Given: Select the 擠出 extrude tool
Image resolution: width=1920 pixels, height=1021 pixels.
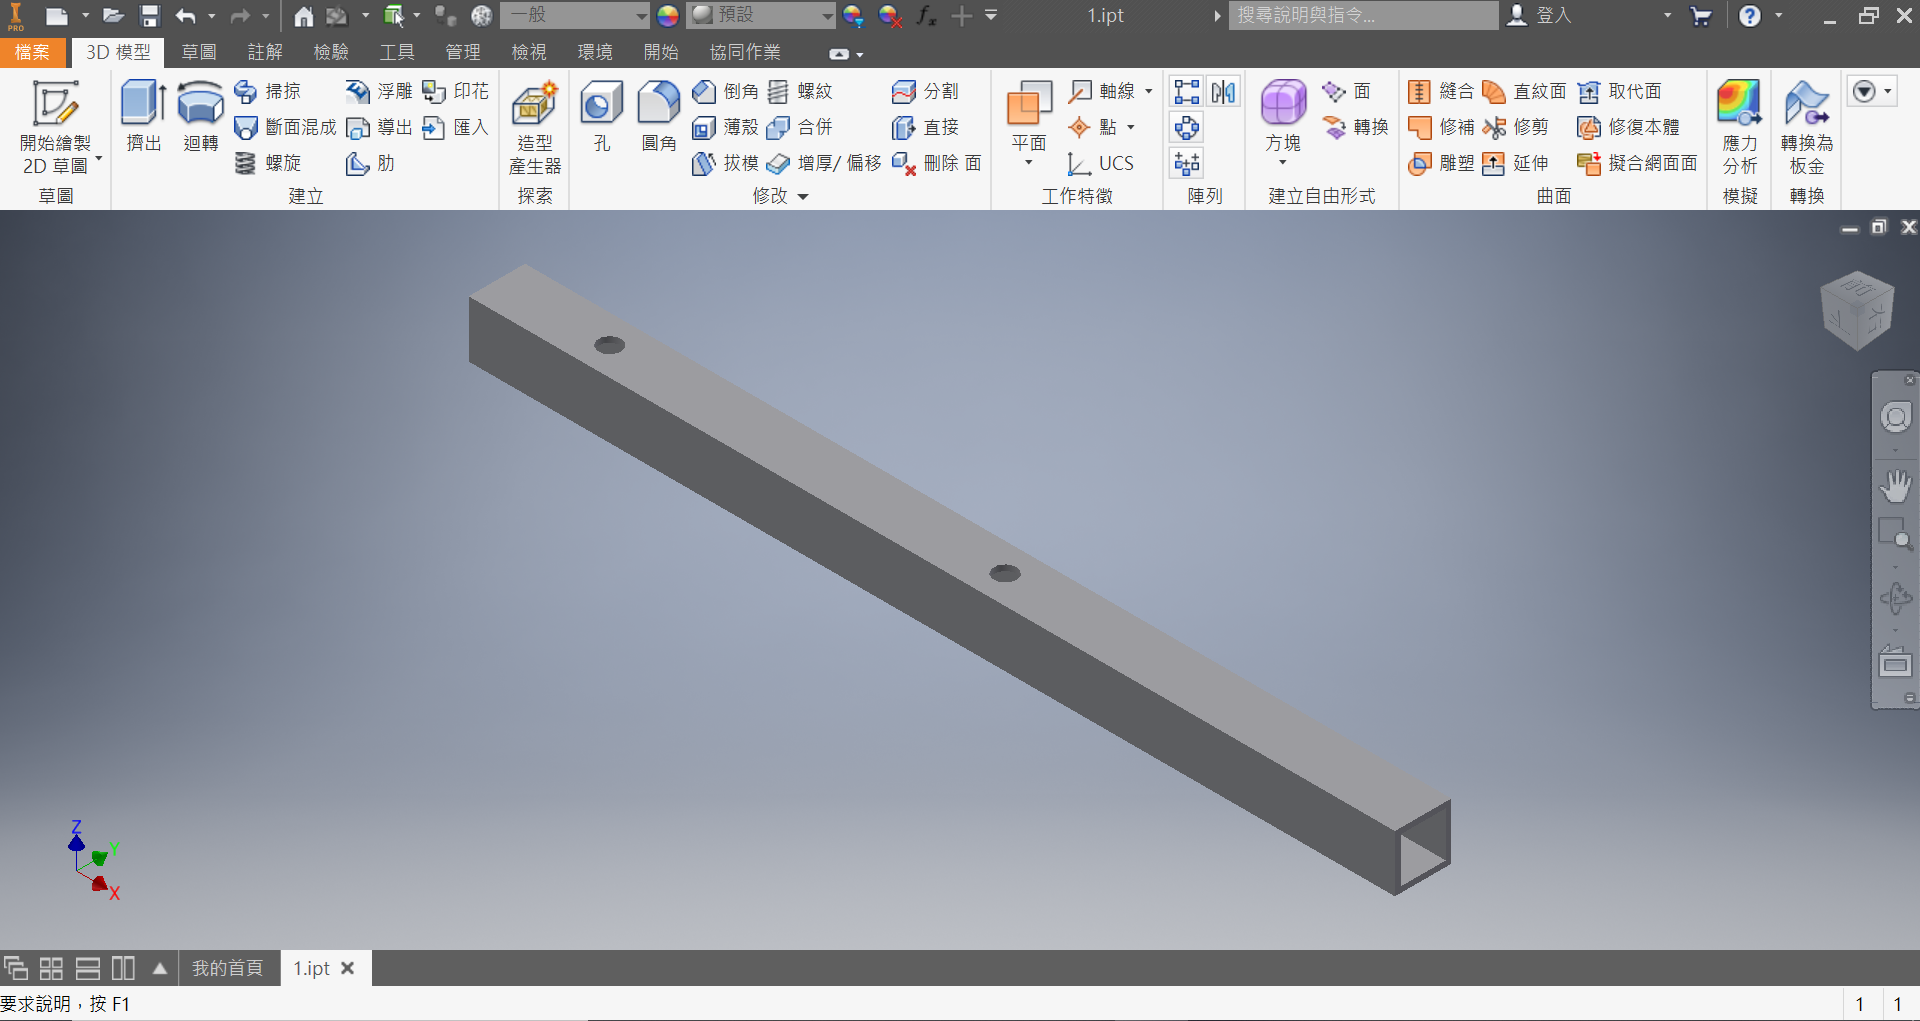Looking at the screenshot, I should (x=143, y=116).
